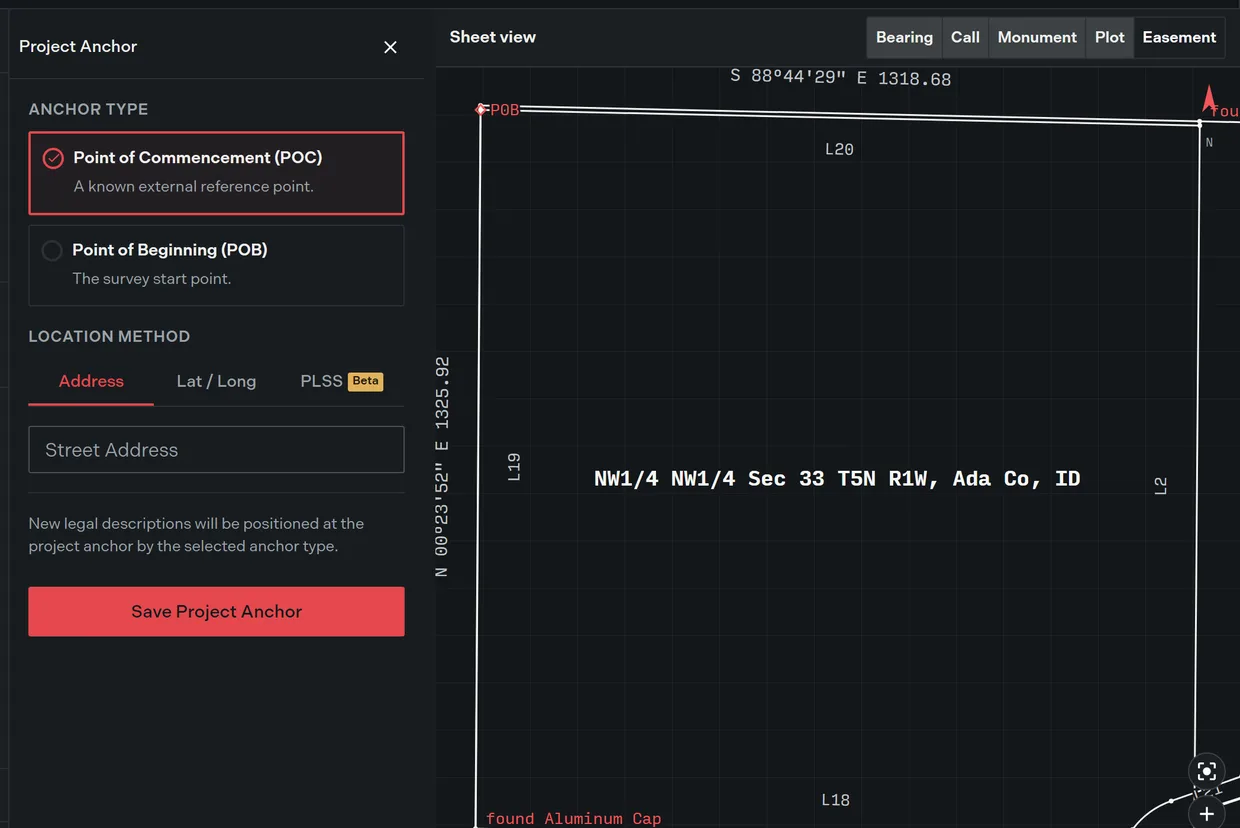
Task: Click the Beta badge beside PLSS
Action: click(x=365, y=381)
